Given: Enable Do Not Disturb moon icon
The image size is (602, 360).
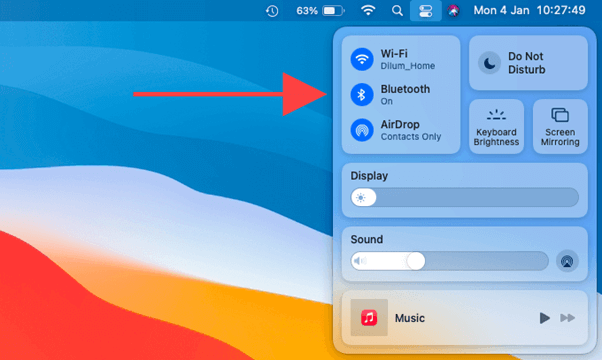Looking at the screenshot, I should point(489,63).
